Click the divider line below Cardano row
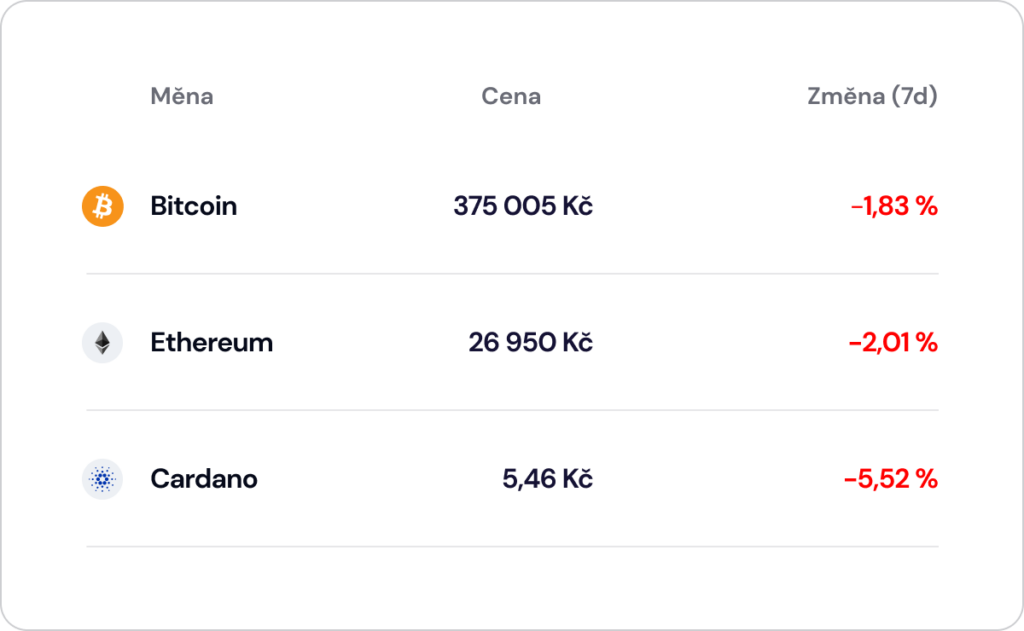Image resolution: width=1024 pixels, height=631 pixels. tap(512, 547)
